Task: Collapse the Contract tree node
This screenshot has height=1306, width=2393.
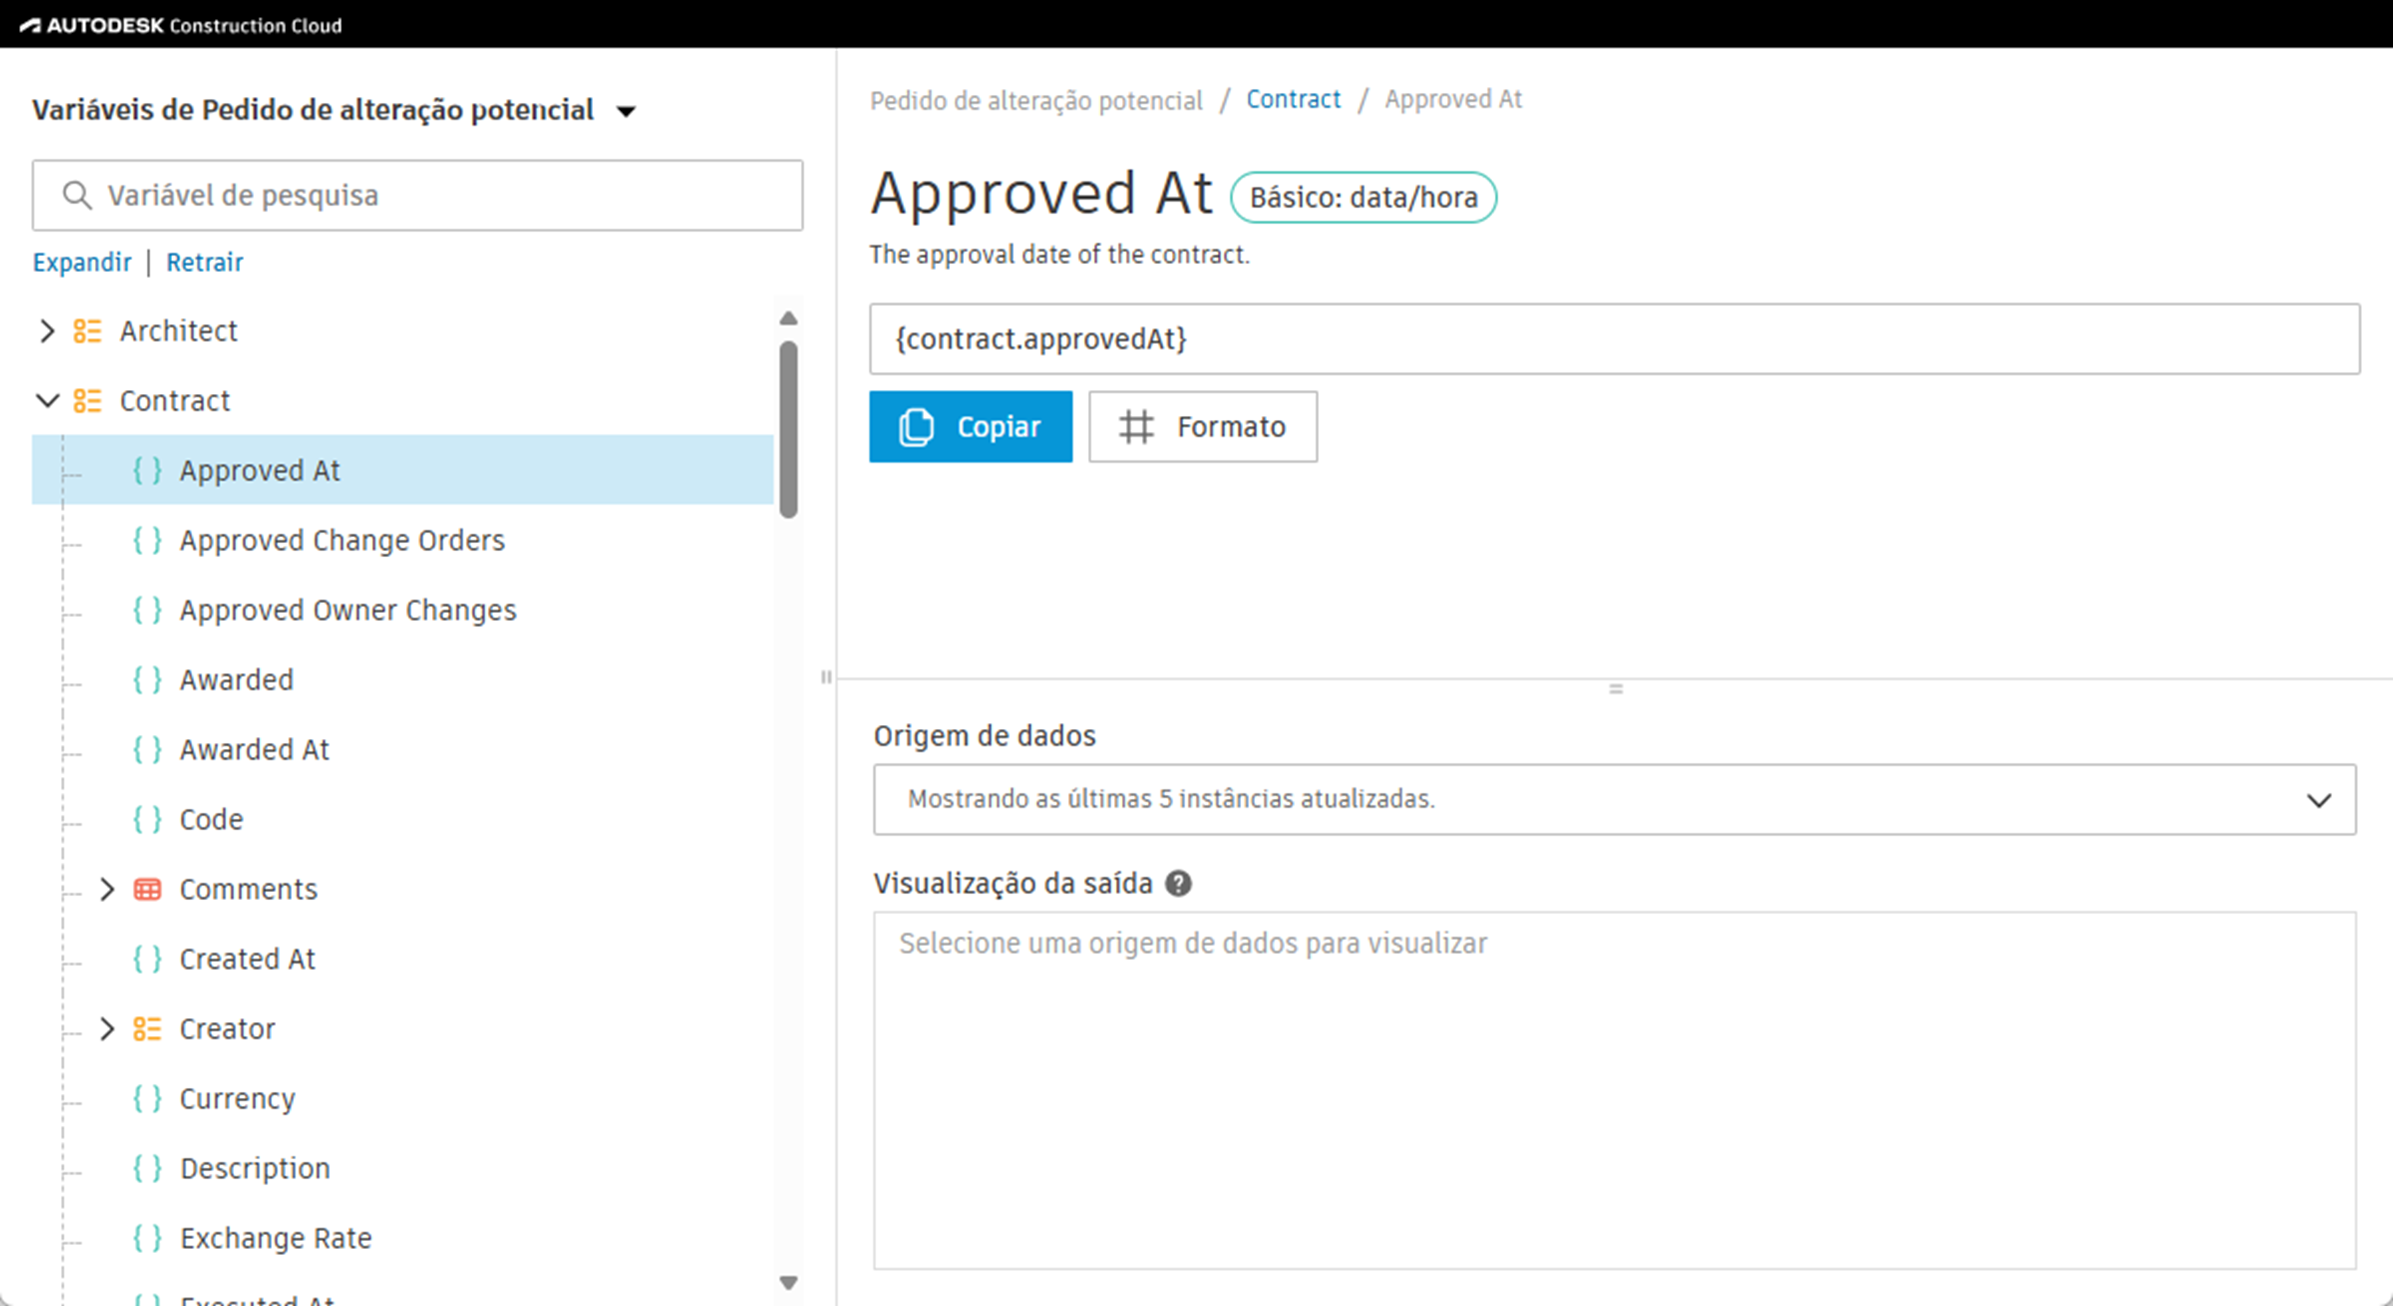Action: (x=46, y=401)
